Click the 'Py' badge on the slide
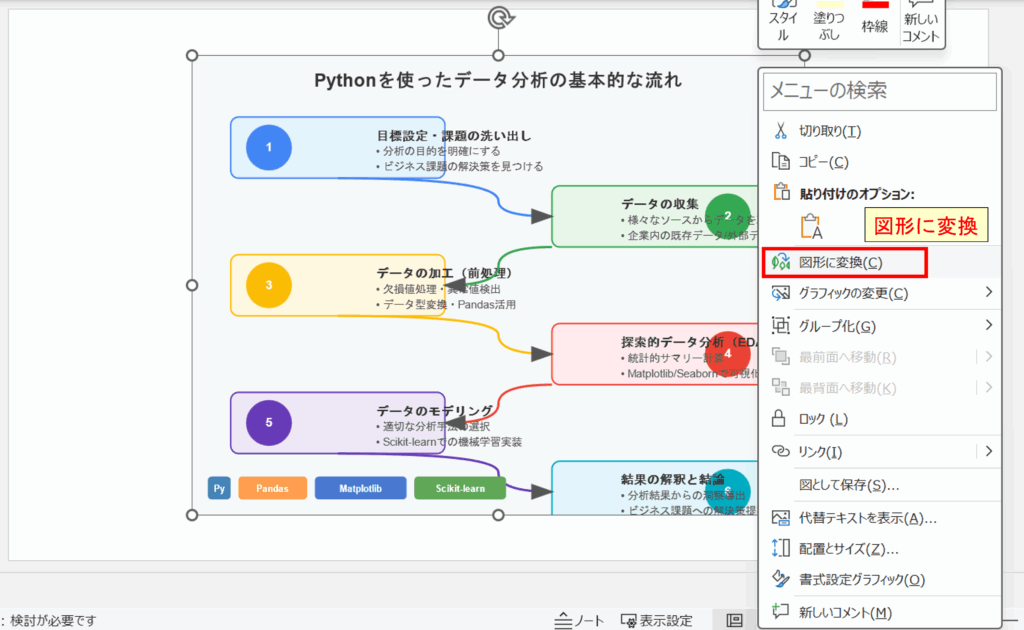This screenshot has width=1024, height=630. pyautogui.click(x=219, y=488)
